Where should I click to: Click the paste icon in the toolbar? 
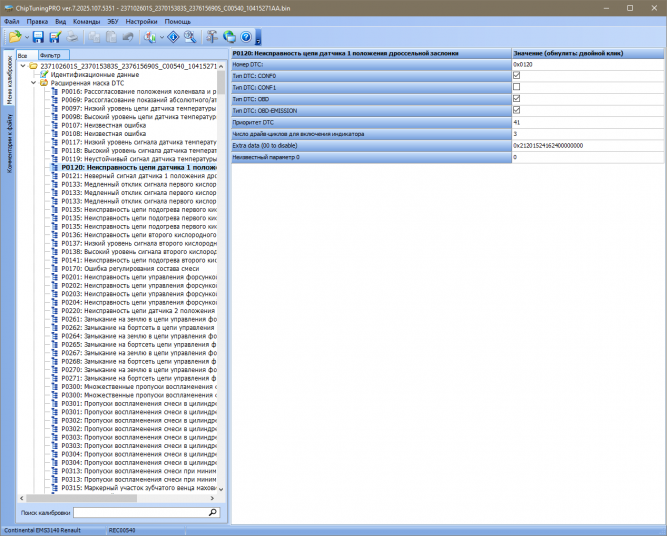(x=111, y=37)
